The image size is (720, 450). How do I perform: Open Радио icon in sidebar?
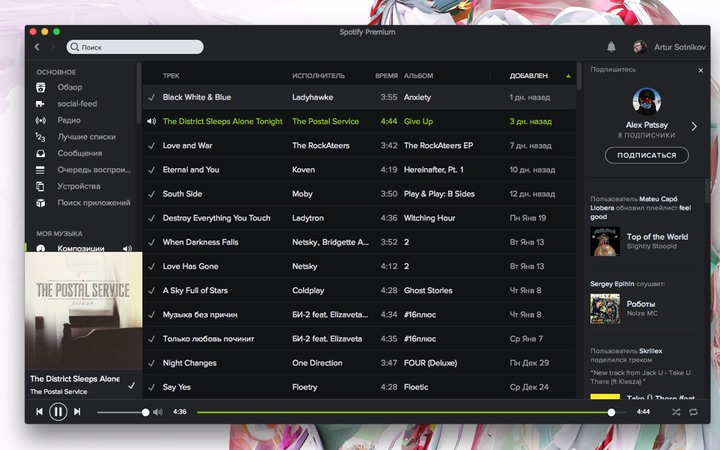click(x=40, y=120)
